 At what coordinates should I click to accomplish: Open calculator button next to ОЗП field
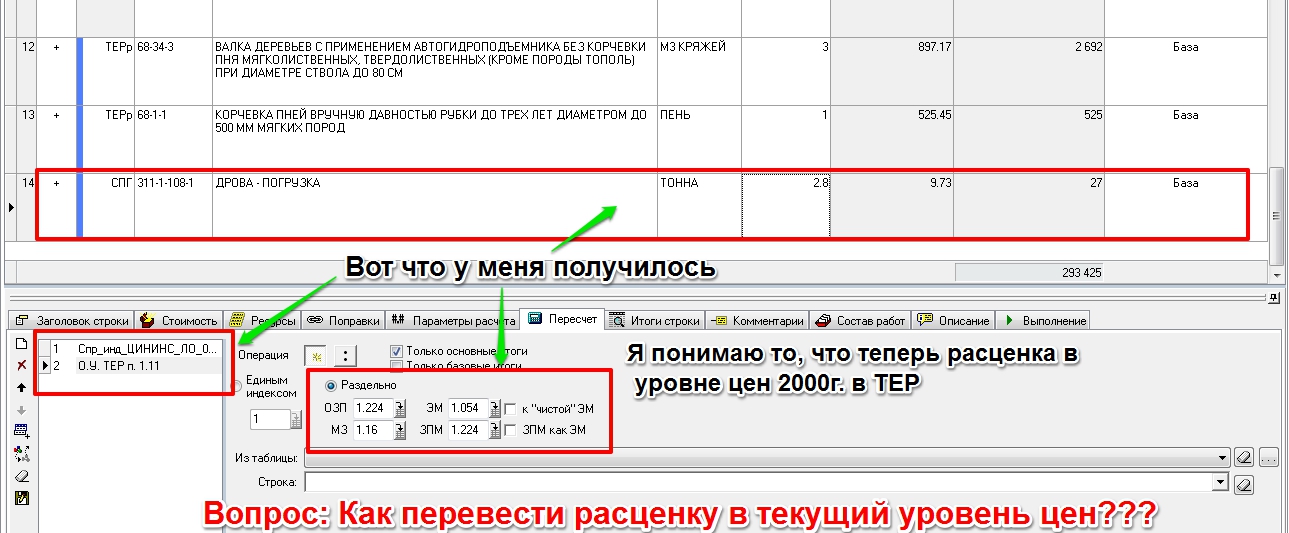click(399, 408)
